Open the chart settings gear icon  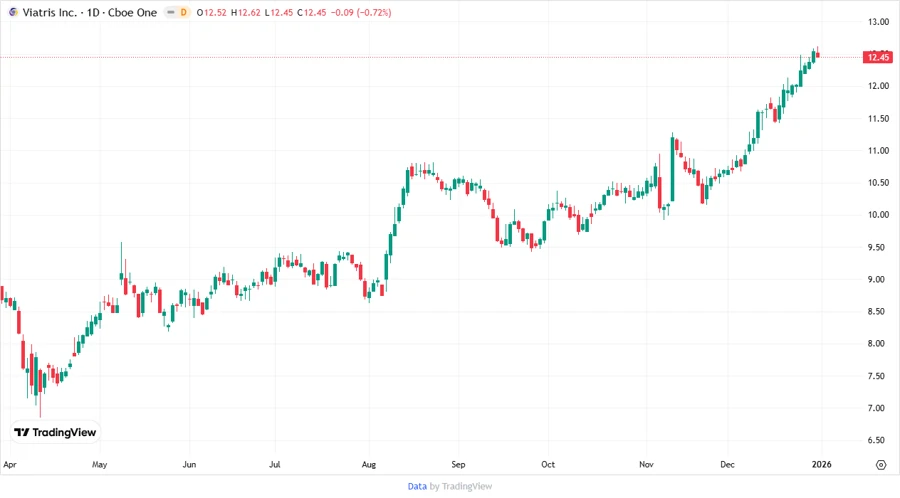[x=881, y=465]
